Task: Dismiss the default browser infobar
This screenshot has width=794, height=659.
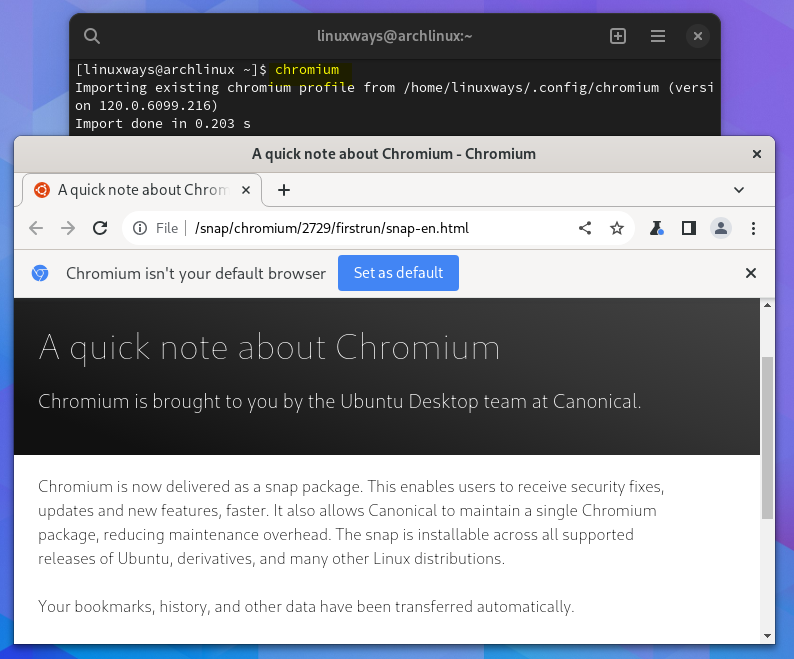Action: click(x=750, y=273)
